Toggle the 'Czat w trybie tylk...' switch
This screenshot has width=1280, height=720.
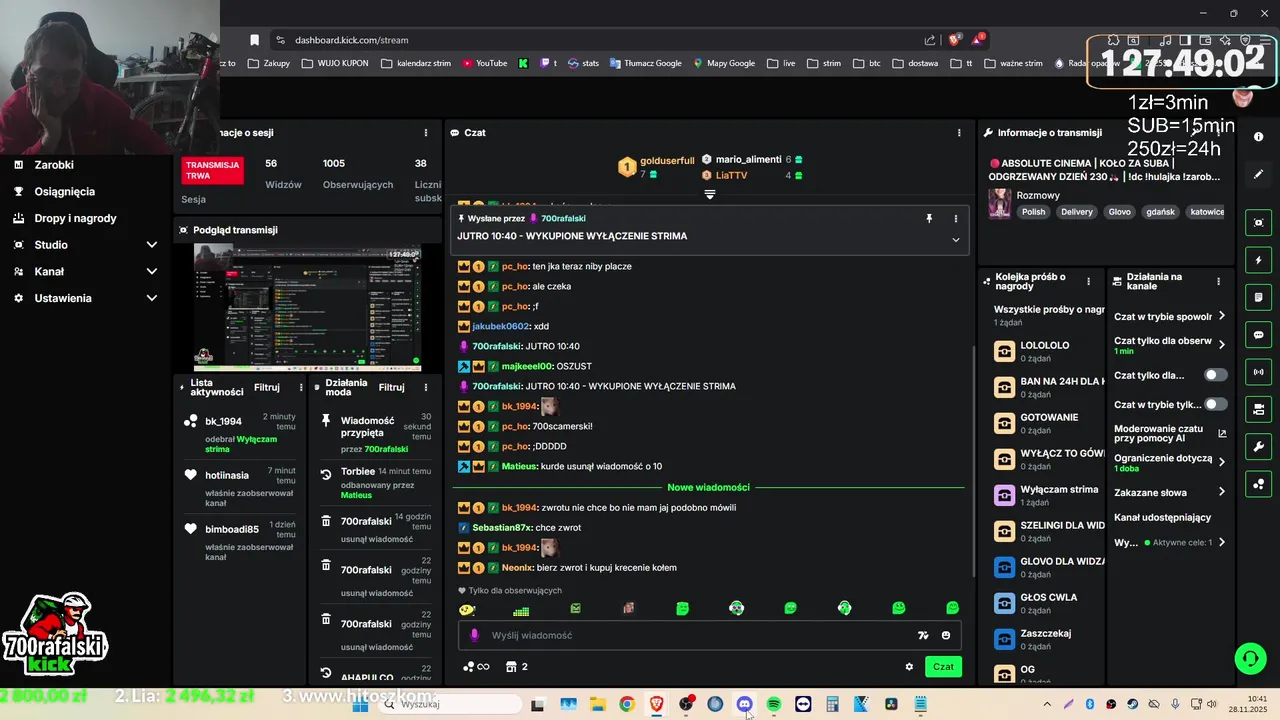tap(1216, 405)
